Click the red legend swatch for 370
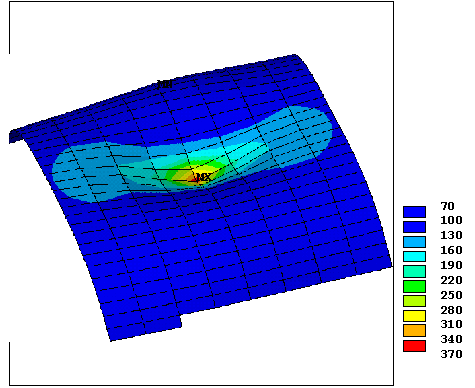 (x=414, y=346)
